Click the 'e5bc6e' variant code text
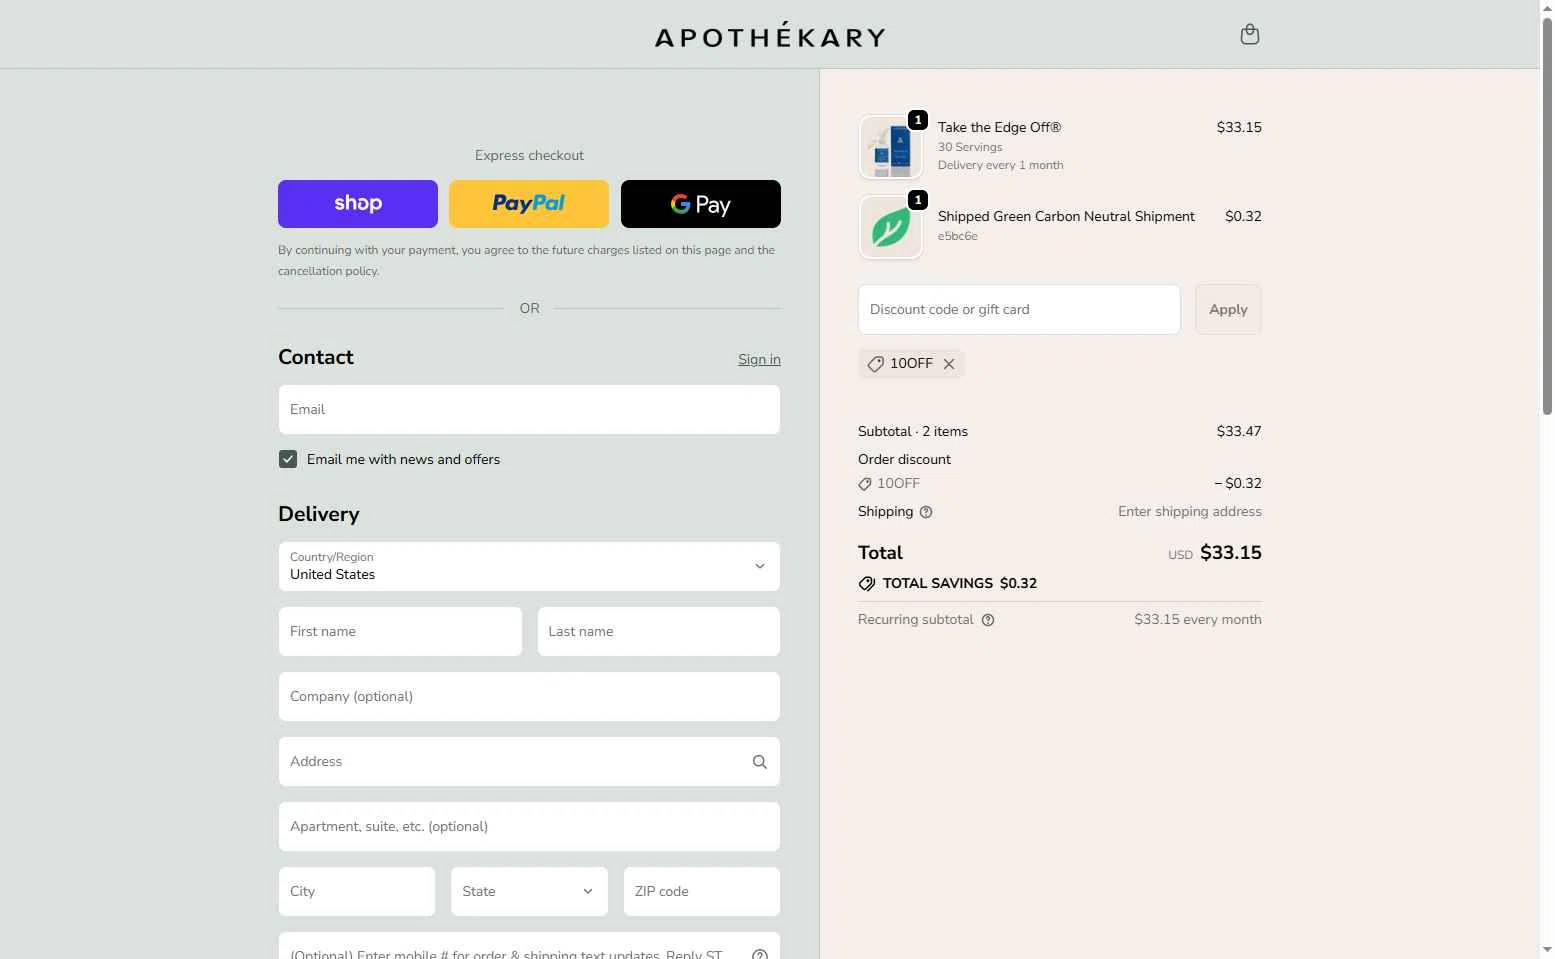This screenshot has height=959, width=1555. pyautogui.click(x=958, y=237)
